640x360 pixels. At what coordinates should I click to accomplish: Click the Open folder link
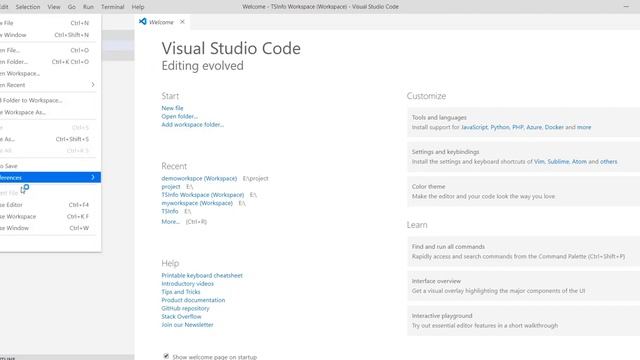tap(180, 116)
